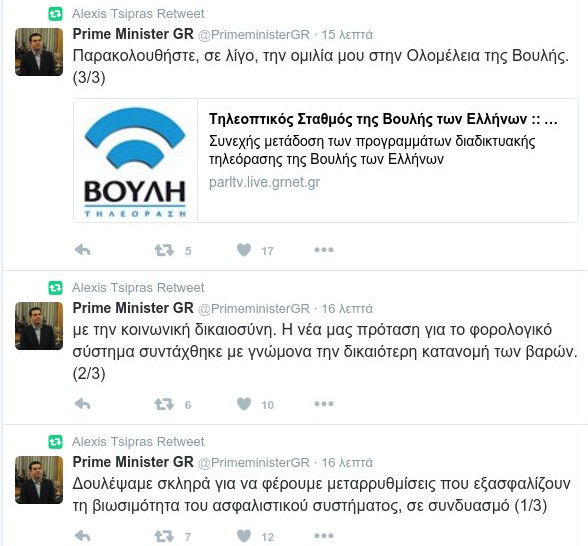The image size is (588, 546).
Task: Click the green retweet badge atop first tweet
Action: pyautogui.click(x=56, y=14)
